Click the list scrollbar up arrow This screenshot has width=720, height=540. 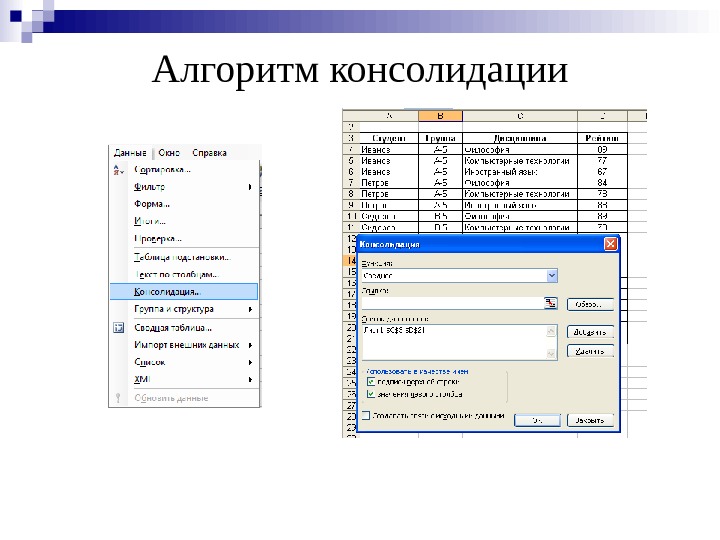(x=551, y=331)
